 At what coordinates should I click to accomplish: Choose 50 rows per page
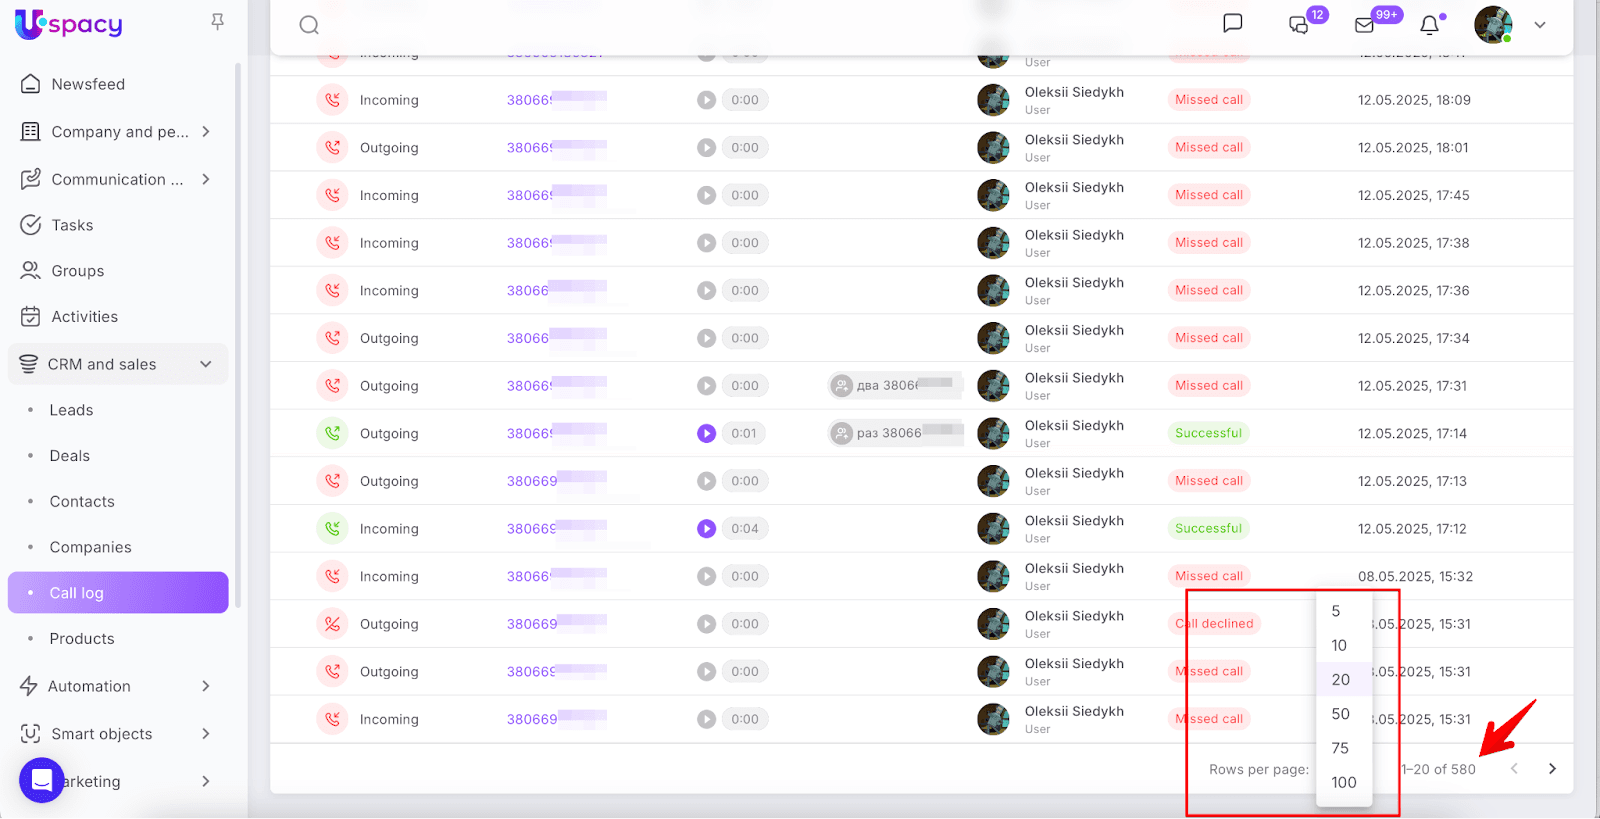coord(1344,714)
